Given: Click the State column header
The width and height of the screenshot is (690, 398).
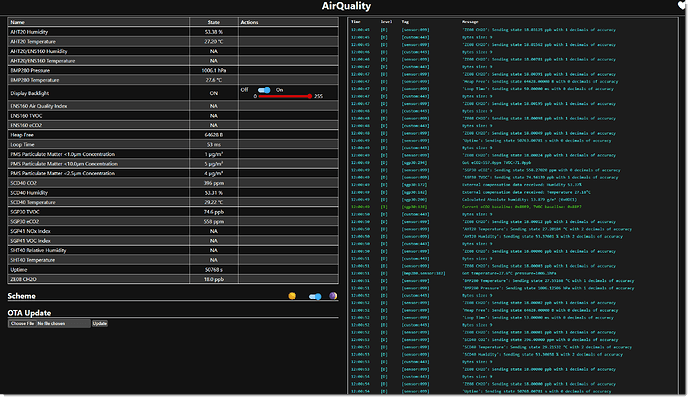Looking at the screenshot, I should 214,22.
